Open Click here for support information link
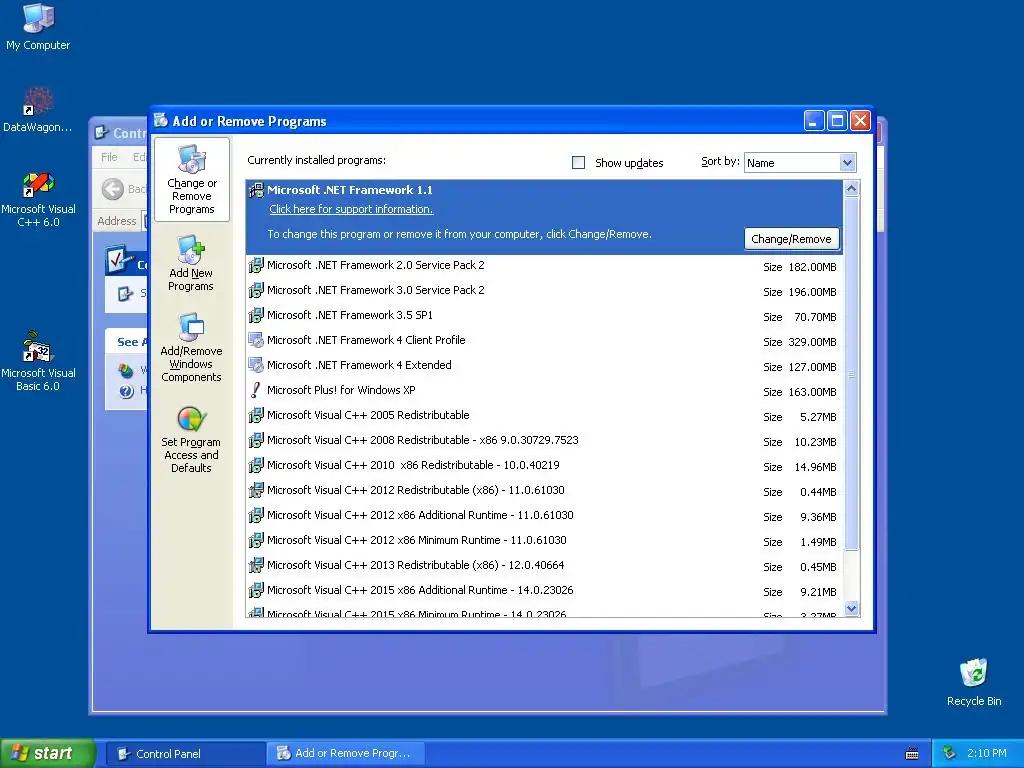The height and width of the screenshot is (768, 1024). tap(351, 209)
